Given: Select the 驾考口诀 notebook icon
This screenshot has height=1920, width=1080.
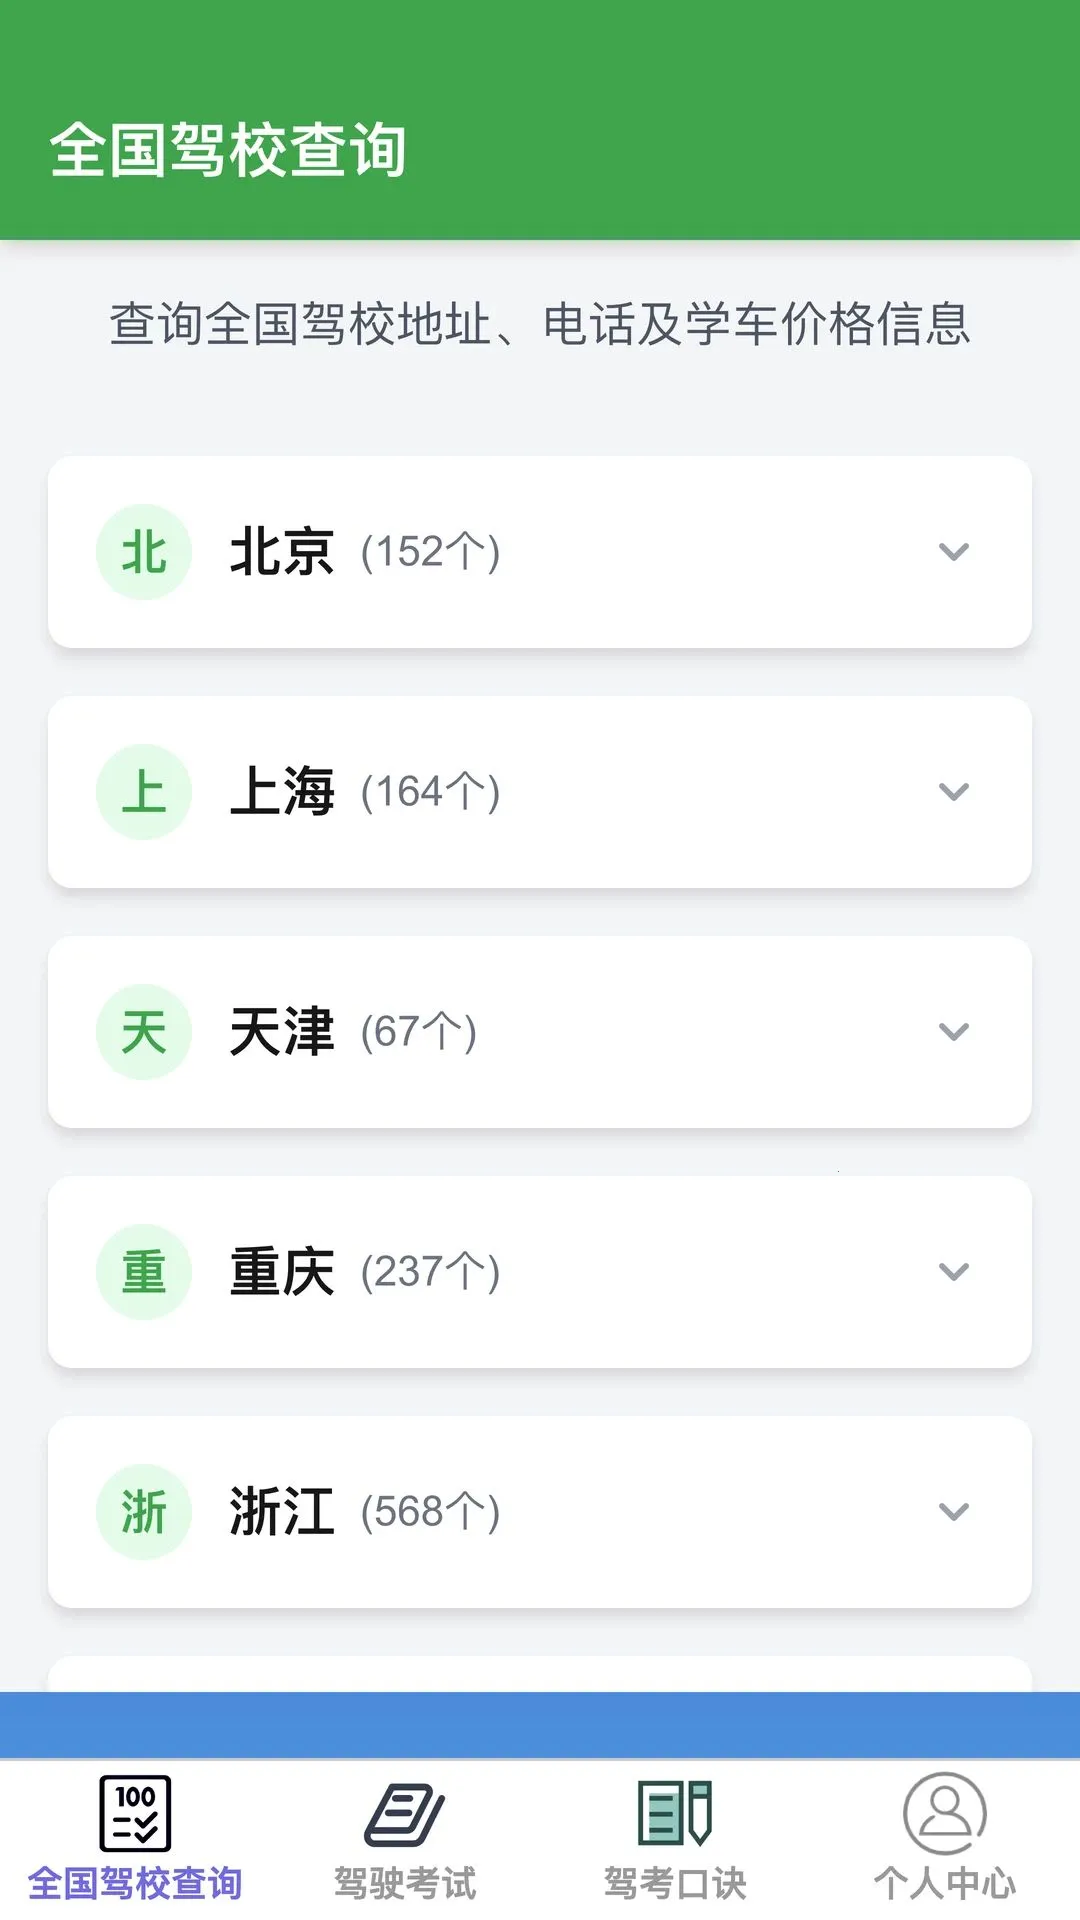Looking at the screenshot, I should click(675, 1812).
